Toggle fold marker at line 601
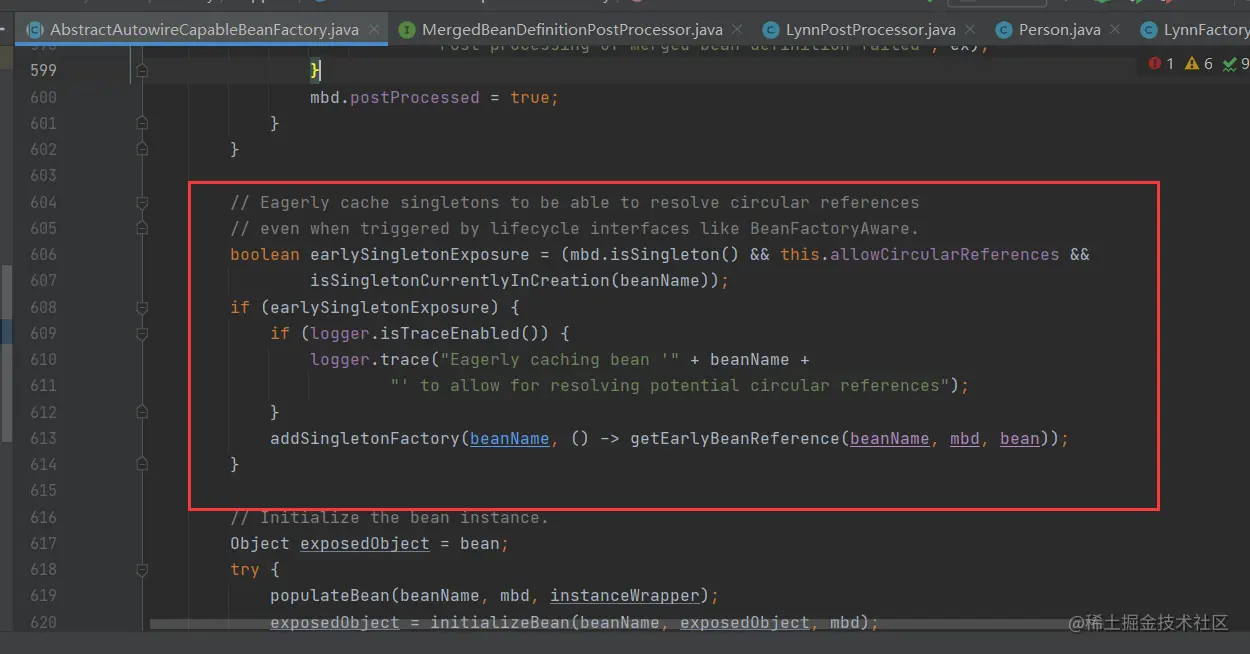Screen dimensions: 1250x654 coord(141,123)
